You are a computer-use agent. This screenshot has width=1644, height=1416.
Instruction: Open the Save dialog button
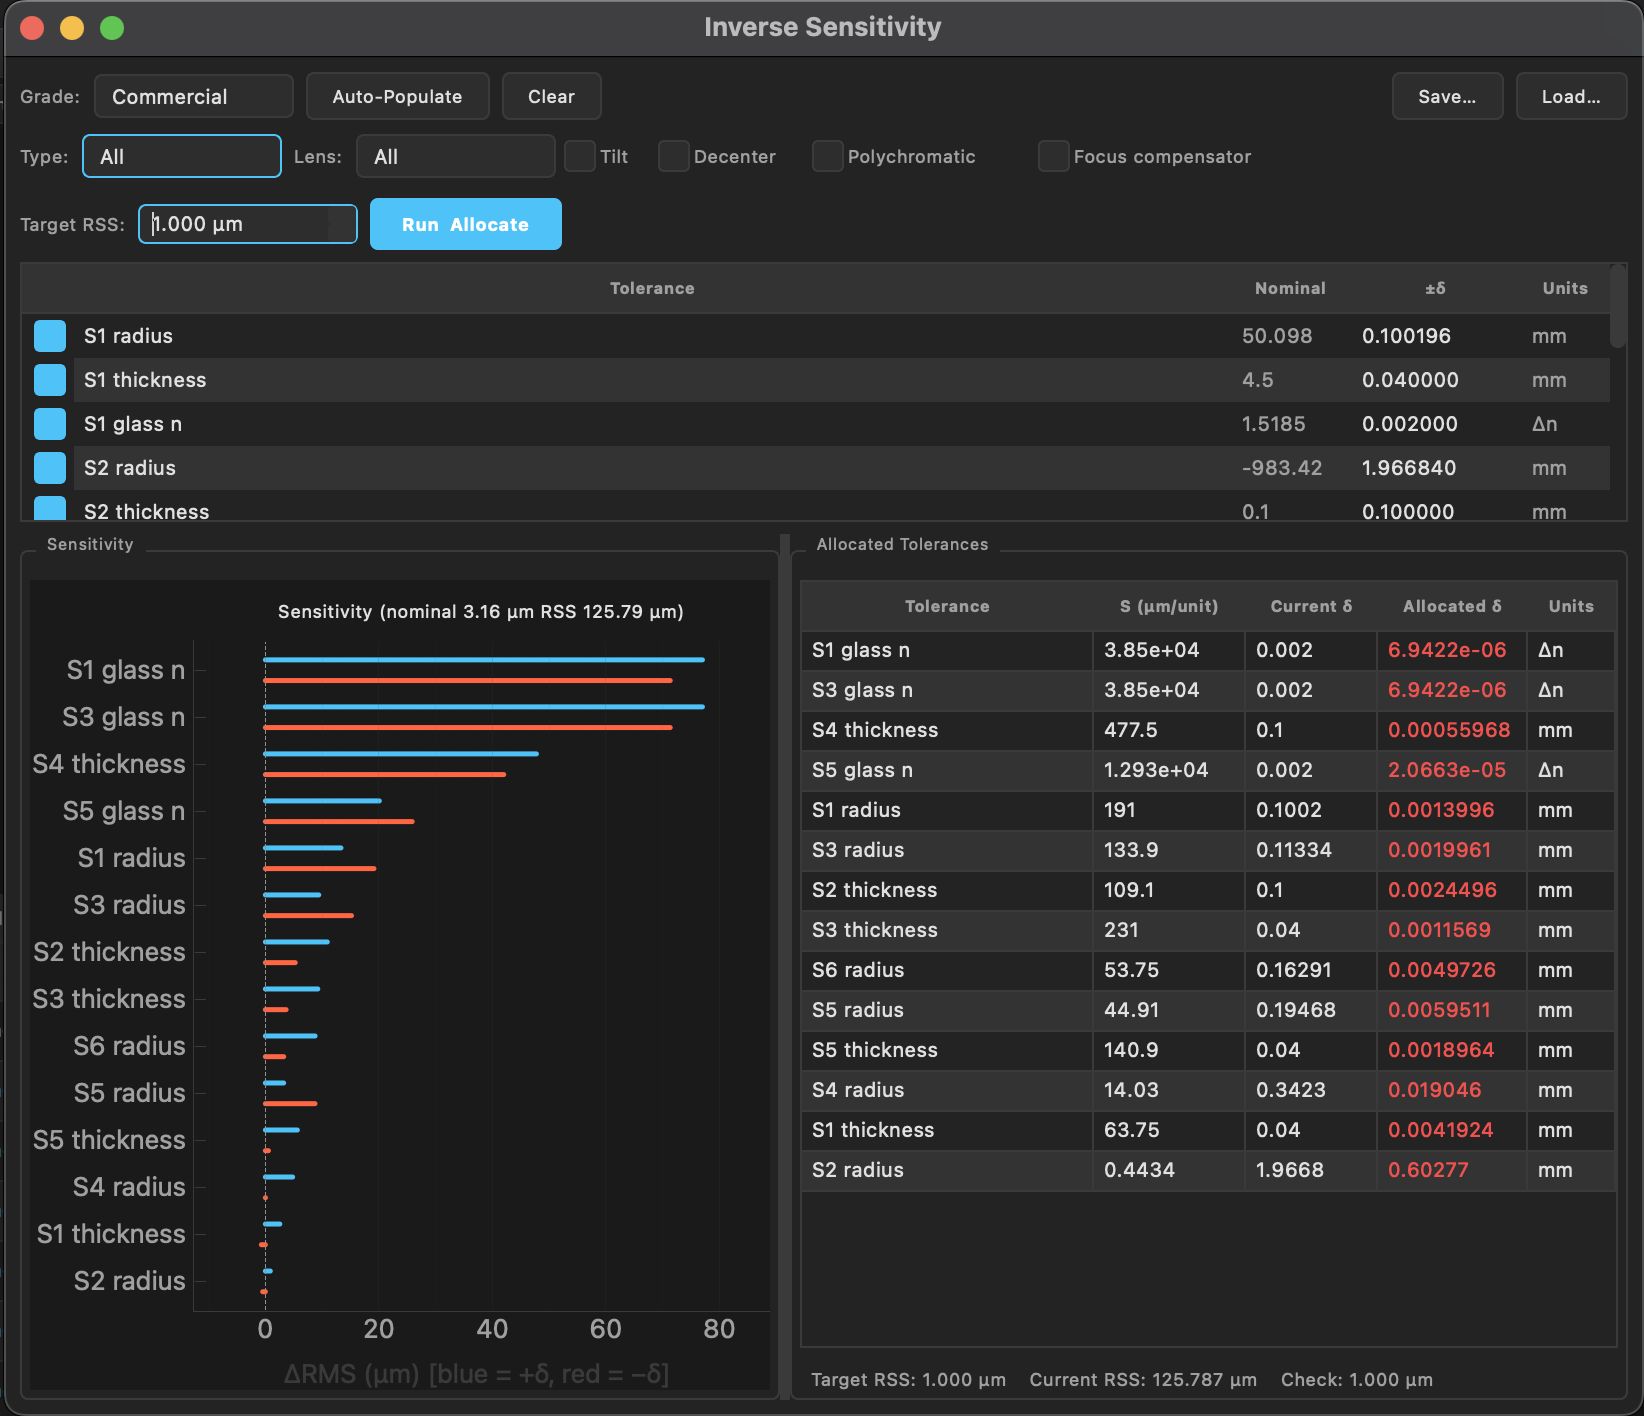click(x=1446, y=97)
